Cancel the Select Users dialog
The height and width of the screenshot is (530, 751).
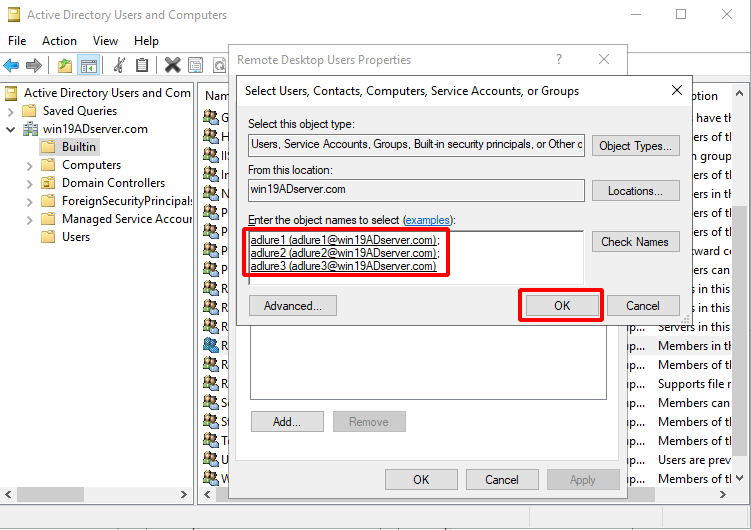click(643, 306)
